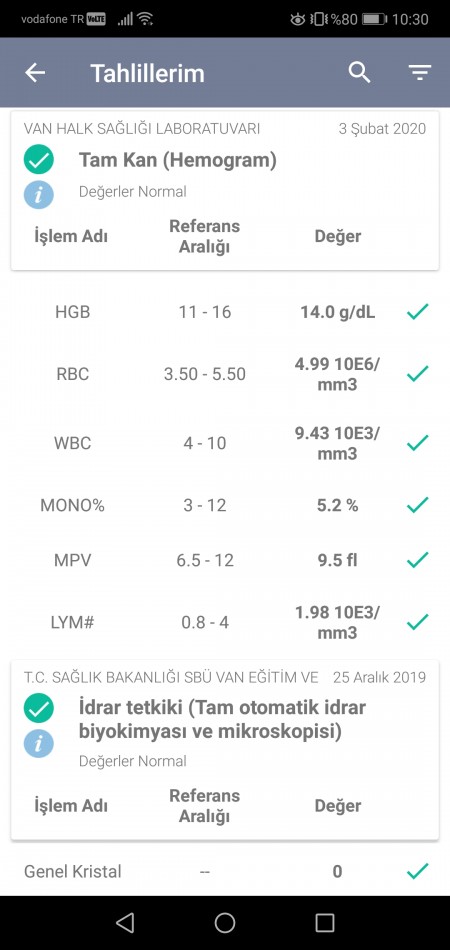Go back using the top-left arrow
The height and width of the screenshot is (950, 450).
pyautogui.click(x=35, y=73)
